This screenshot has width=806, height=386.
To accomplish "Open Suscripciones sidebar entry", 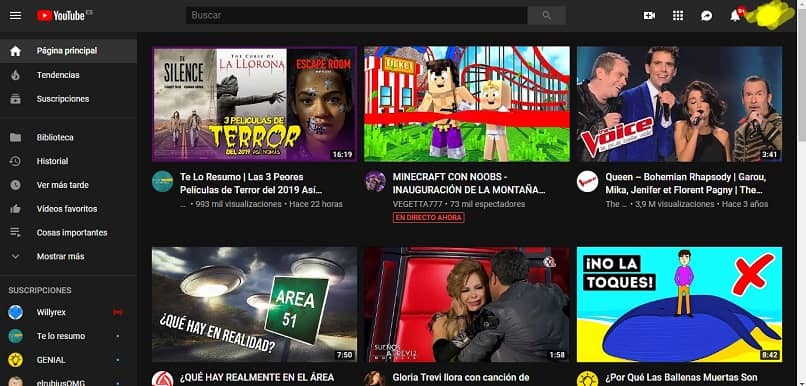I will 68,99.
